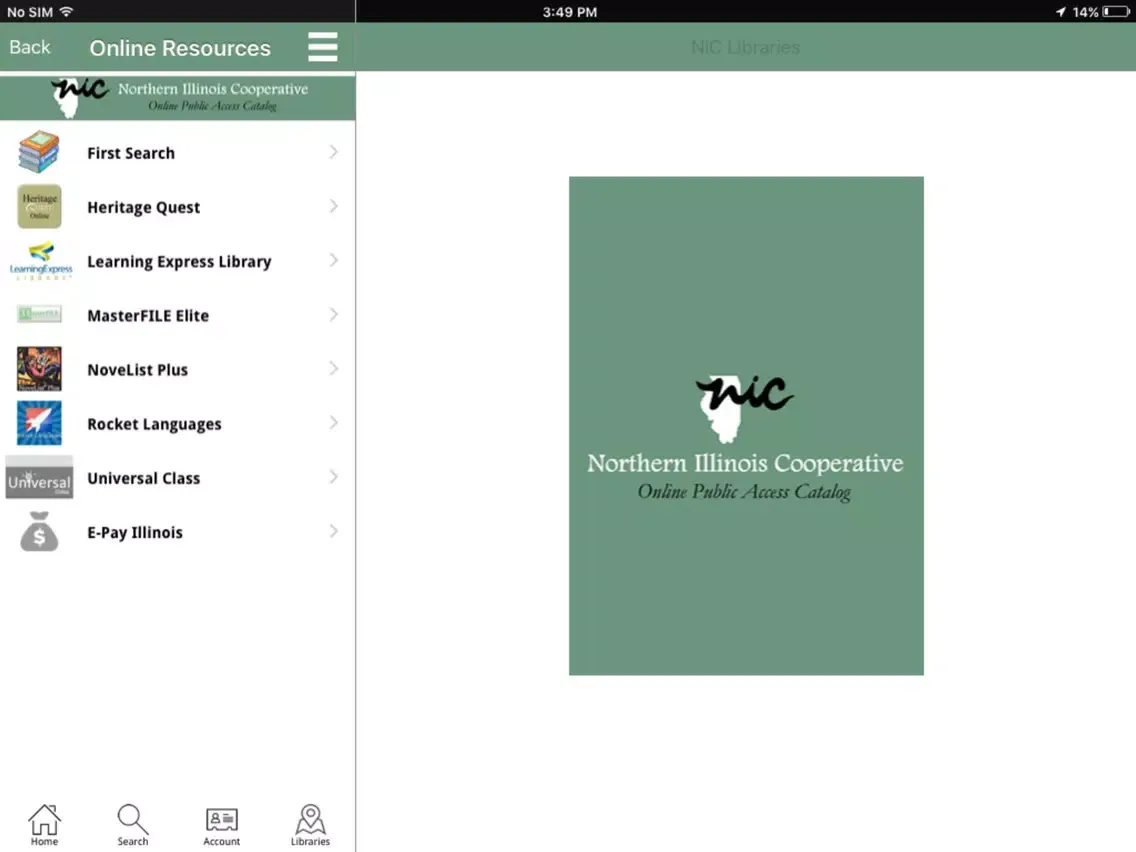Tap the E-Pay Illinois money bag icon

click(39, 532)
